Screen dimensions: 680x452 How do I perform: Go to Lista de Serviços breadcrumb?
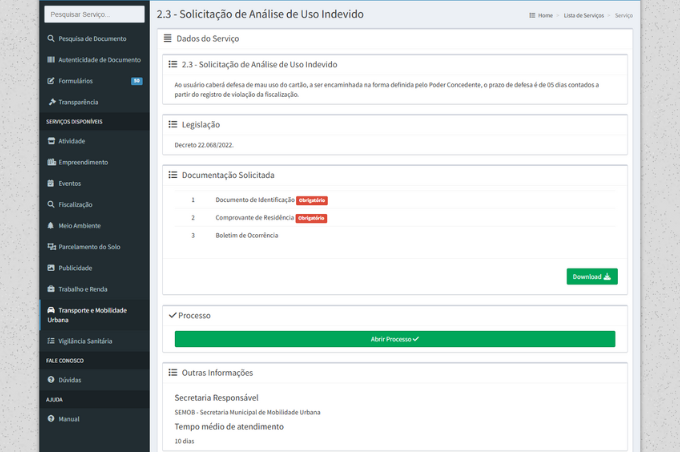point(583,16)
